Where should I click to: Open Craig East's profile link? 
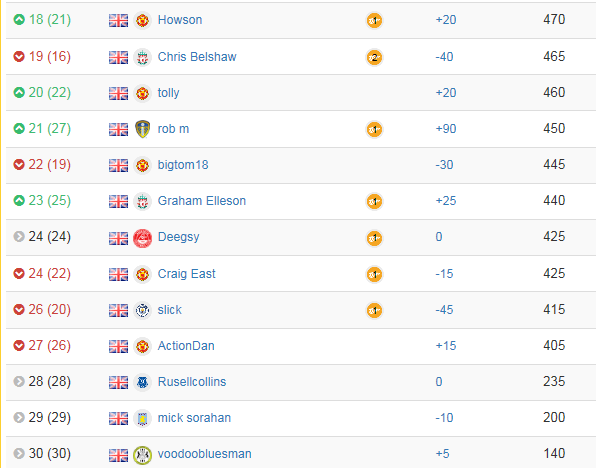[187, 274]
